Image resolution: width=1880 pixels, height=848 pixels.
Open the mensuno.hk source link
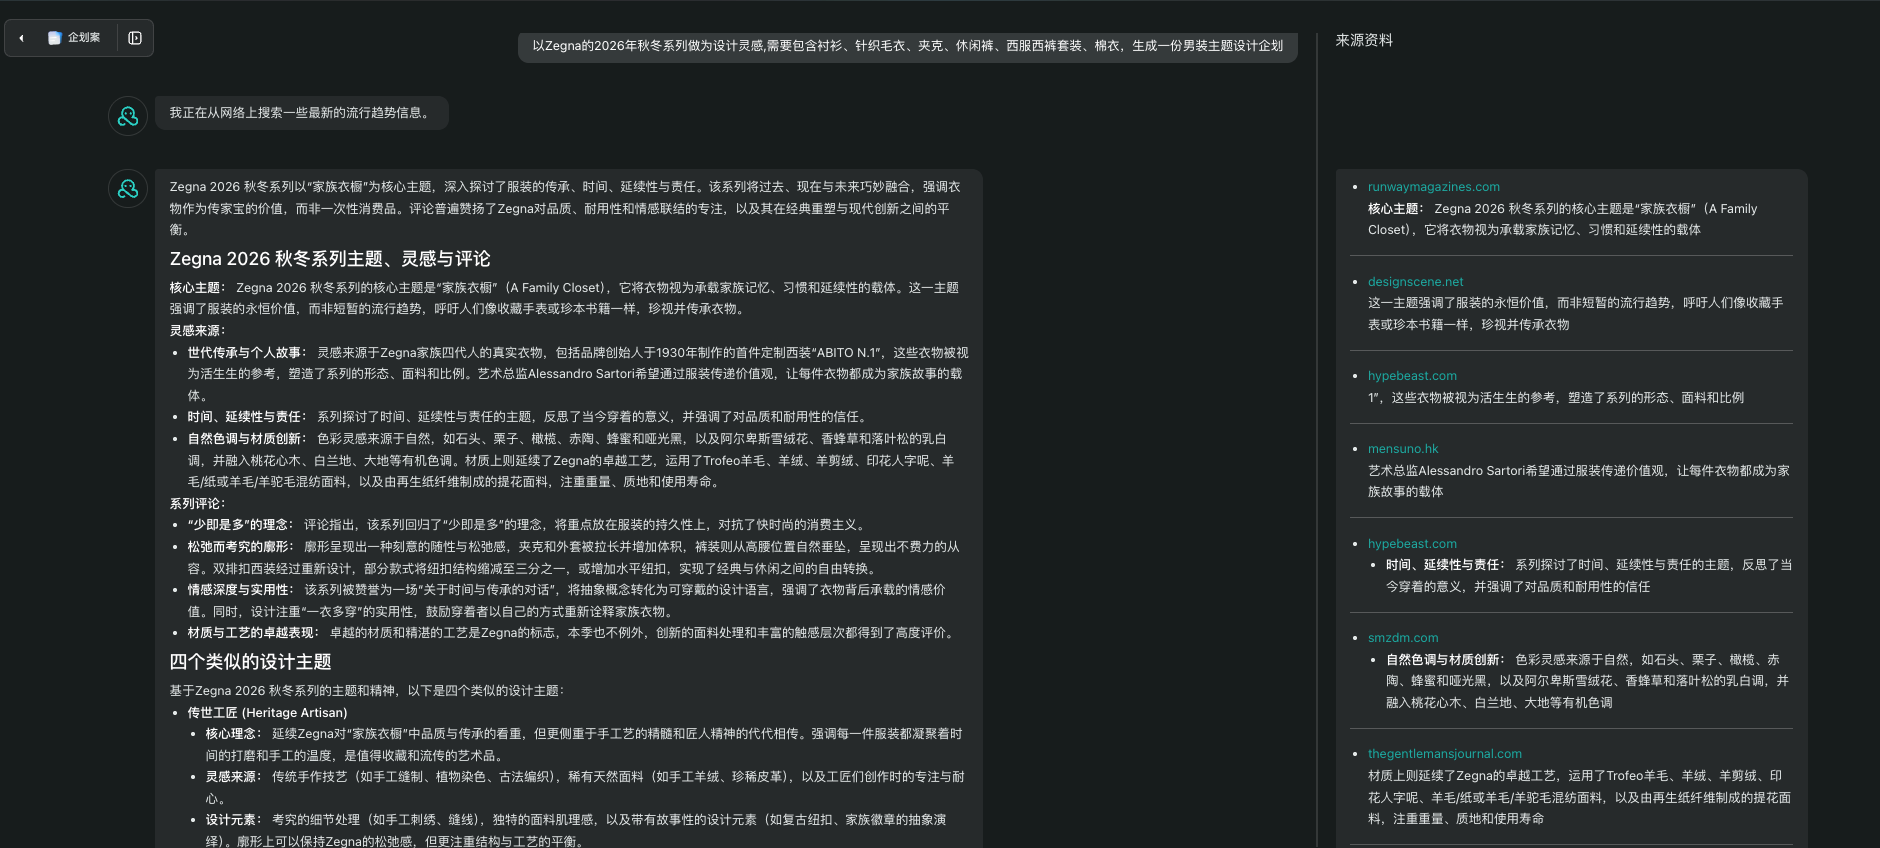[x=1403, y=449]
